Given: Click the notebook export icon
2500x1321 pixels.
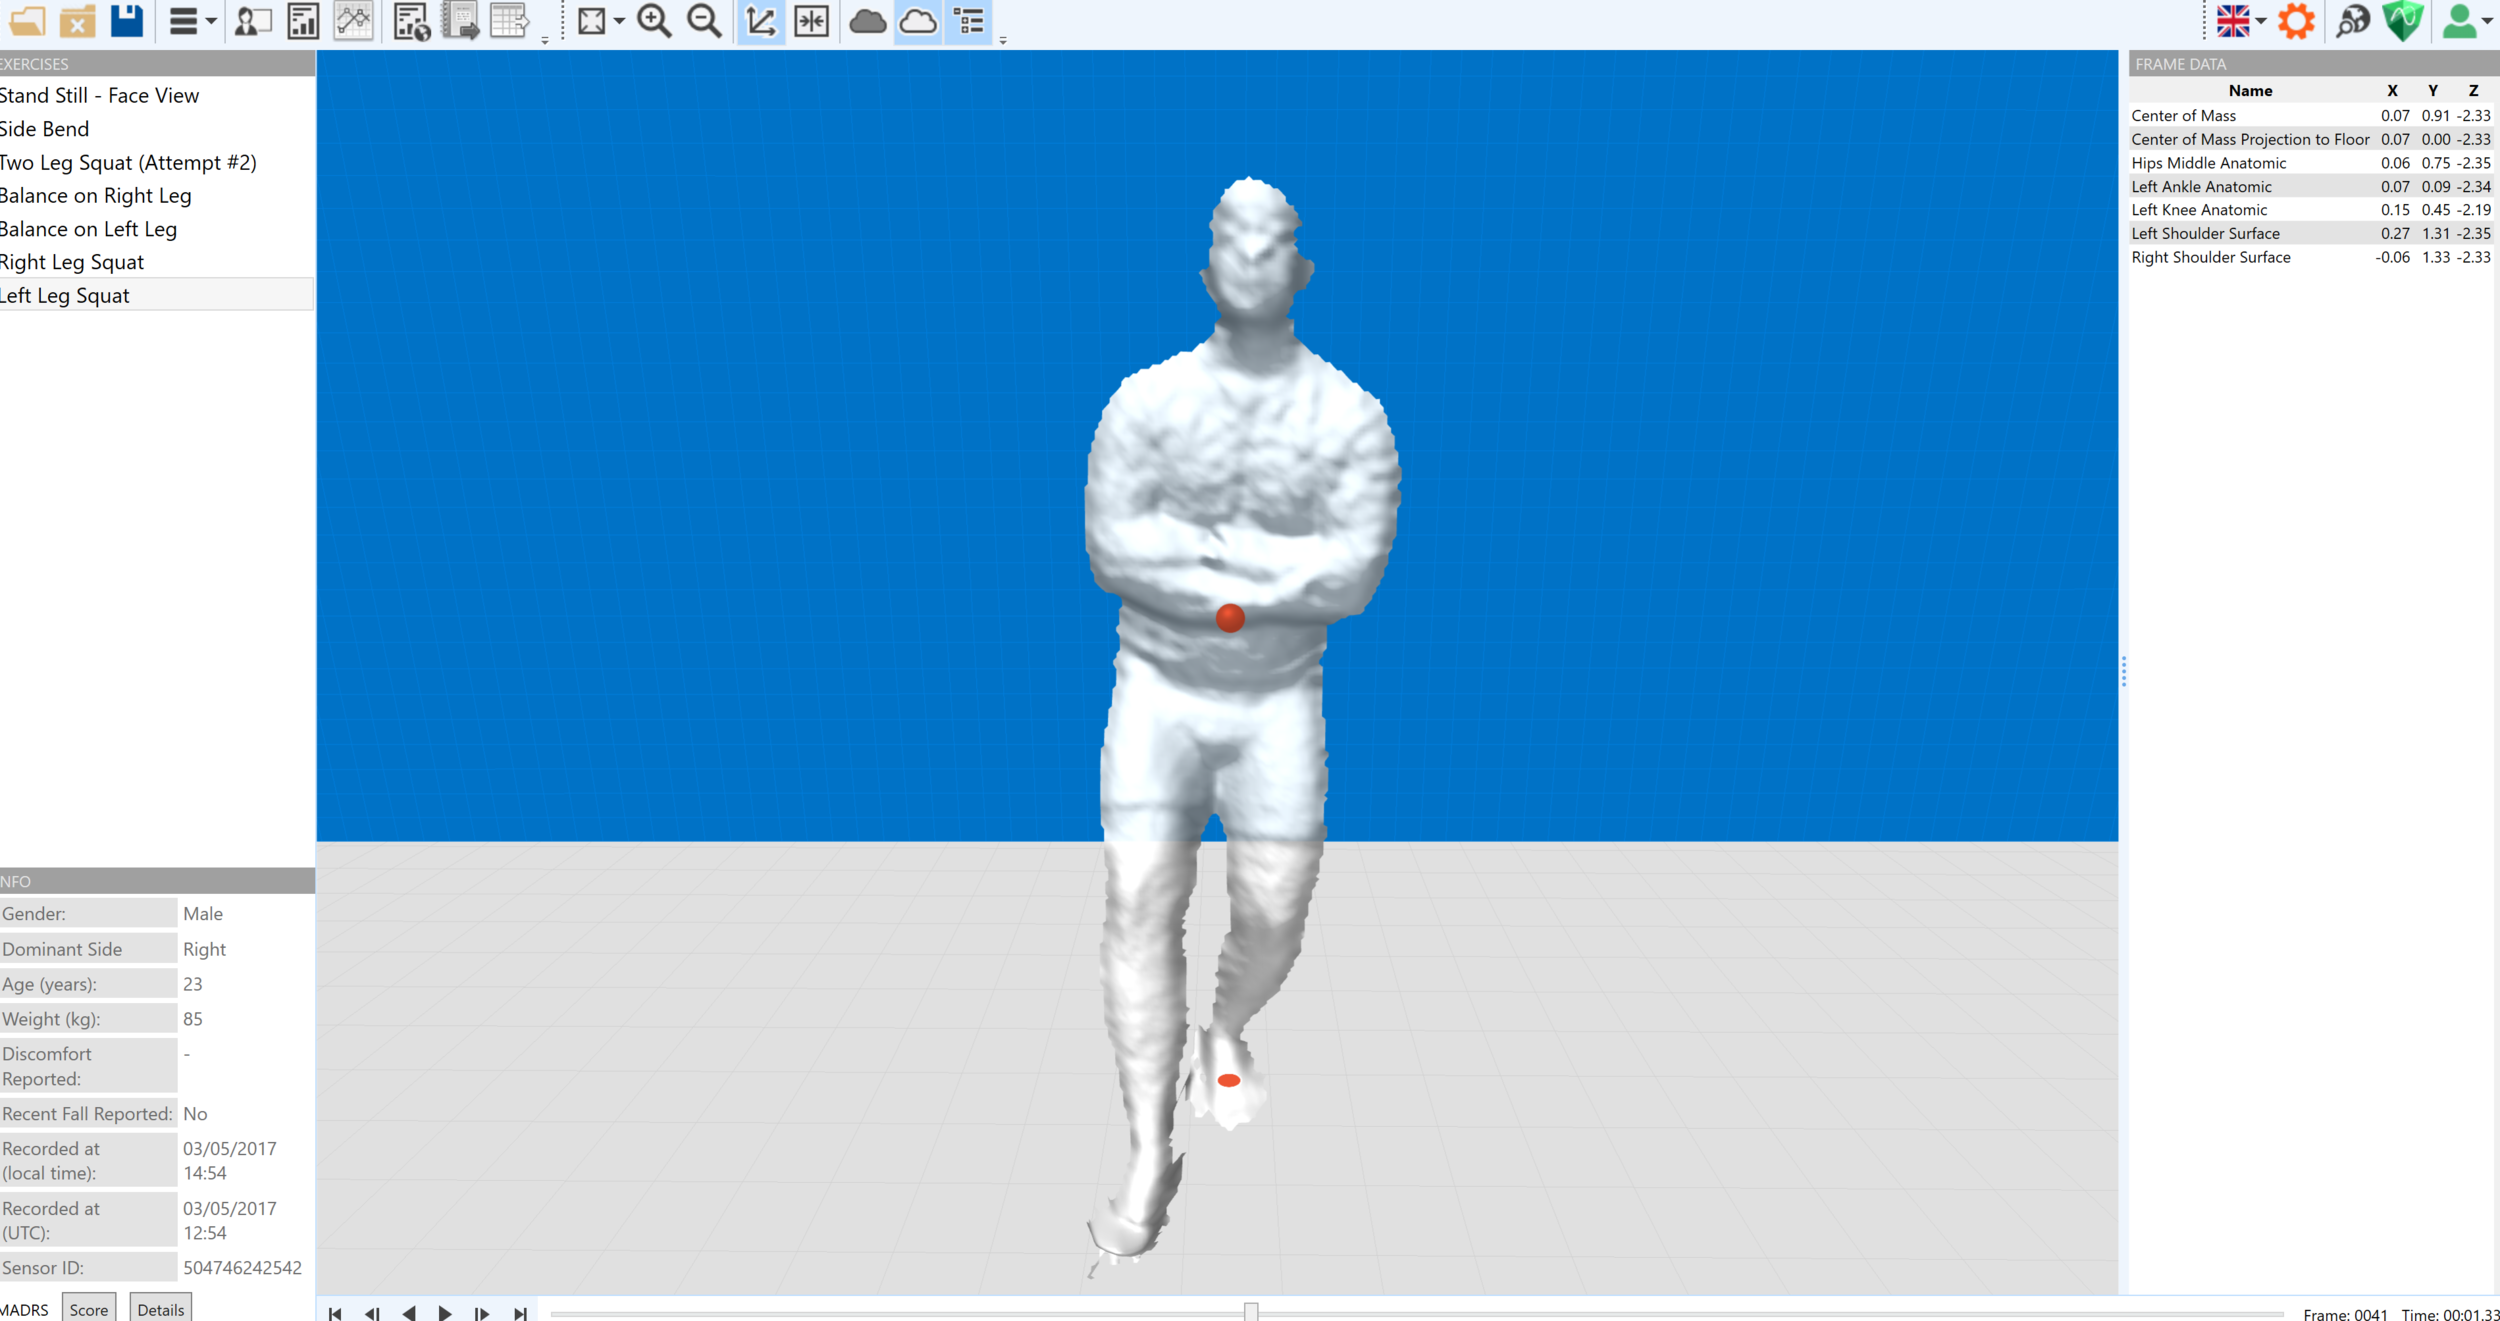Looking at the screenshot, I should click(461, 21).
